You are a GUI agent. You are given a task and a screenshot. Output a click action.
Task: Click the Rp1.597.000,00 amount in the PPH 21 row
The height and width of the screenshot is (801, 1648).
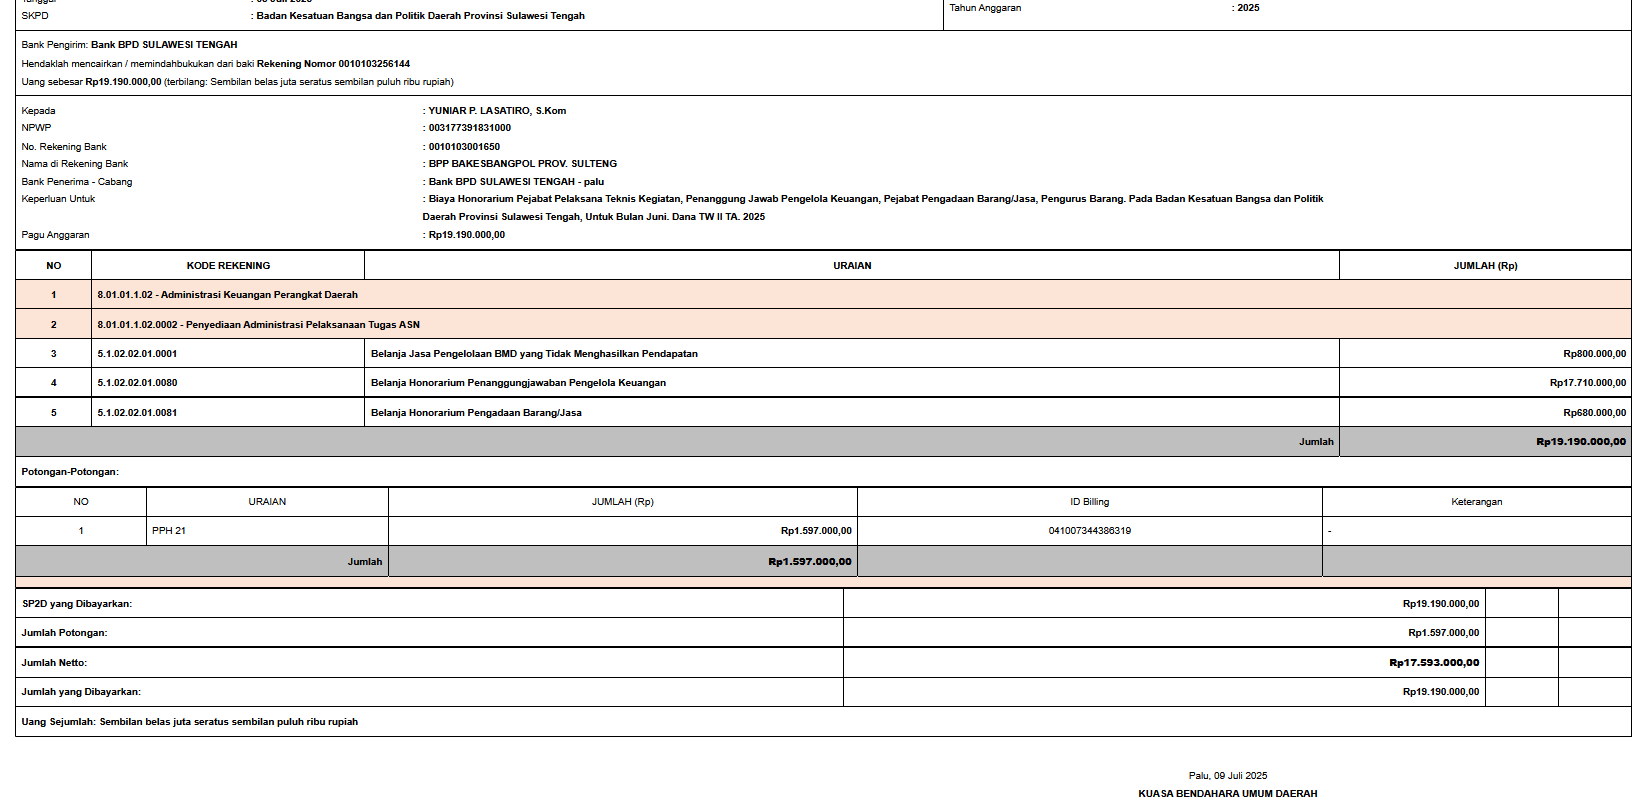click(x=816, y=531)
